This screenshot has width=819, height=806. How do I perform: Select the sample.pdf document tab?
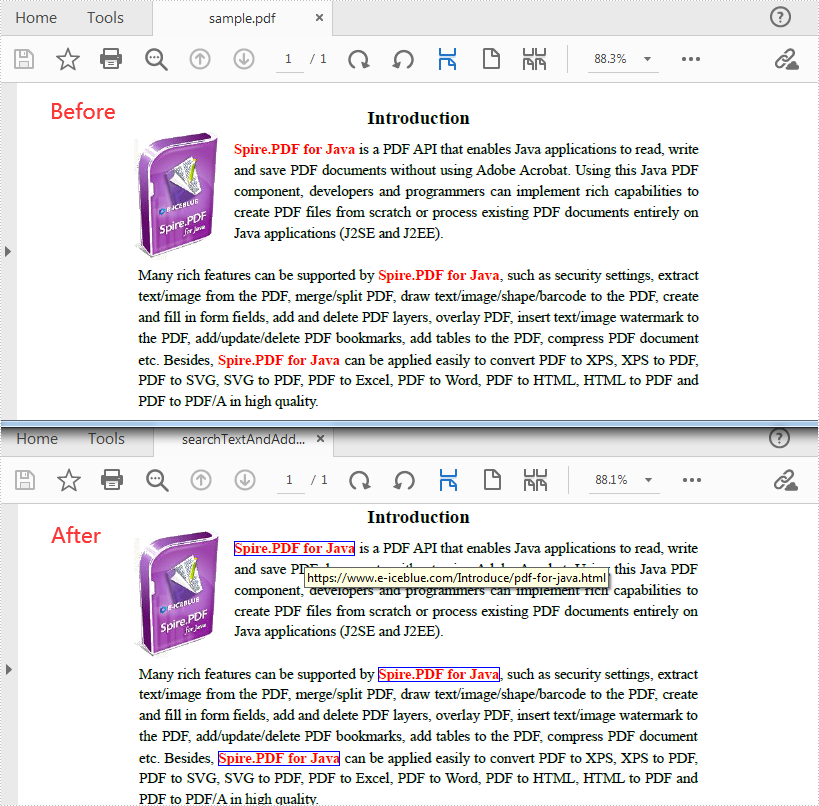[242, 19]
